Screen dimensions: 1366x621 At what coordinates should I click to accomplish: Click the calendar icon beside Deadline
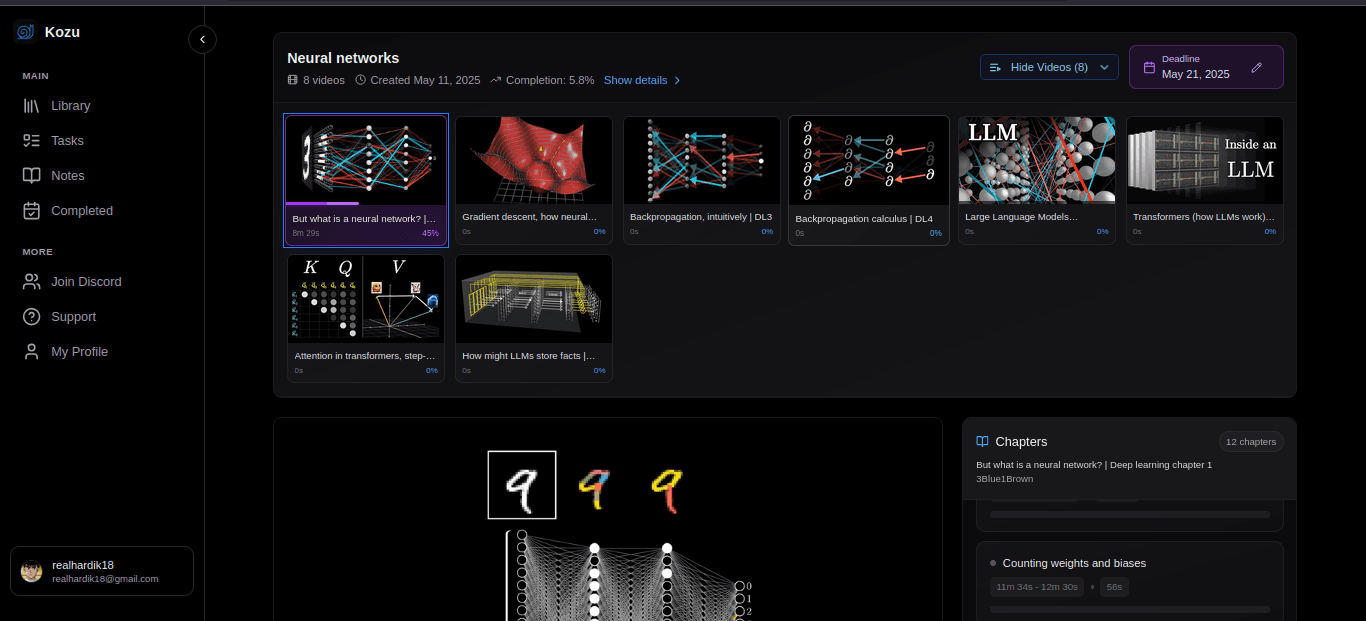click(x=1147, y=66)
